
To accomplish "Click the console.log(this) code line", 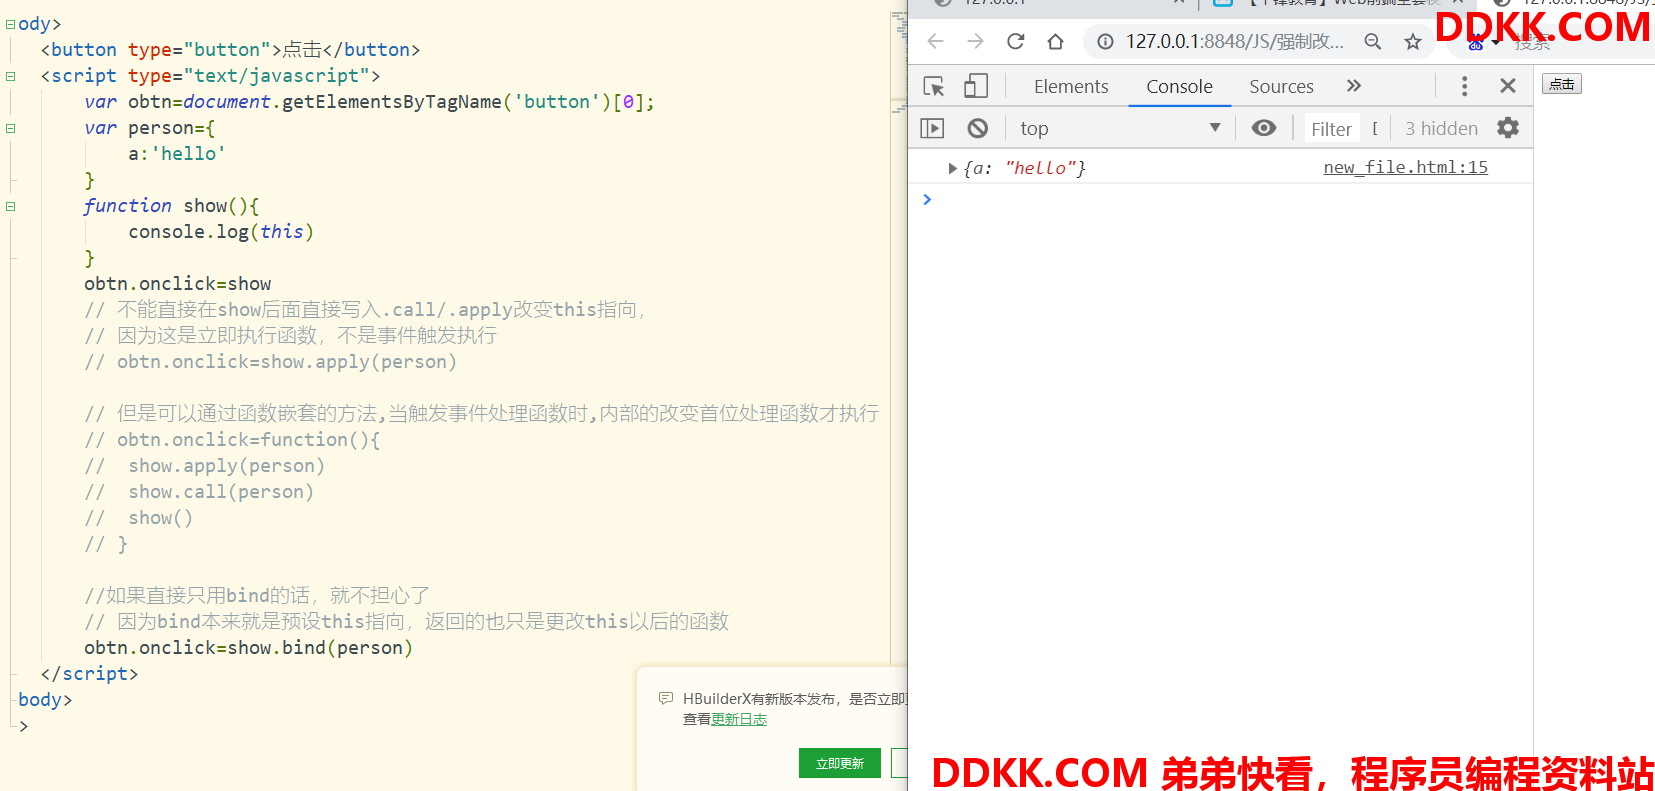I will point(221,232).
